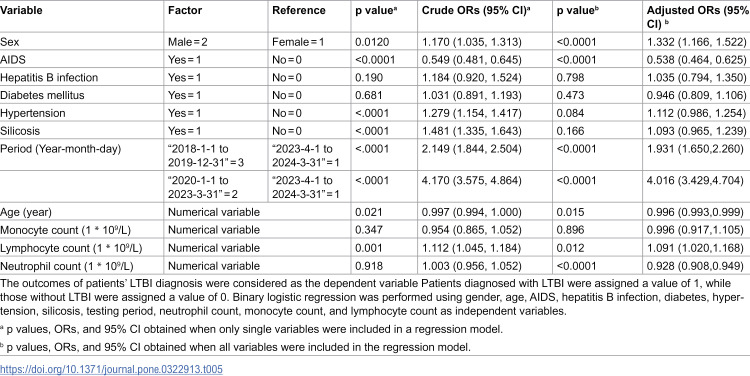Screen dimensions: 750x376
Task: Click the Diabetes mellitus cell
Action: (x=43, y=95)
